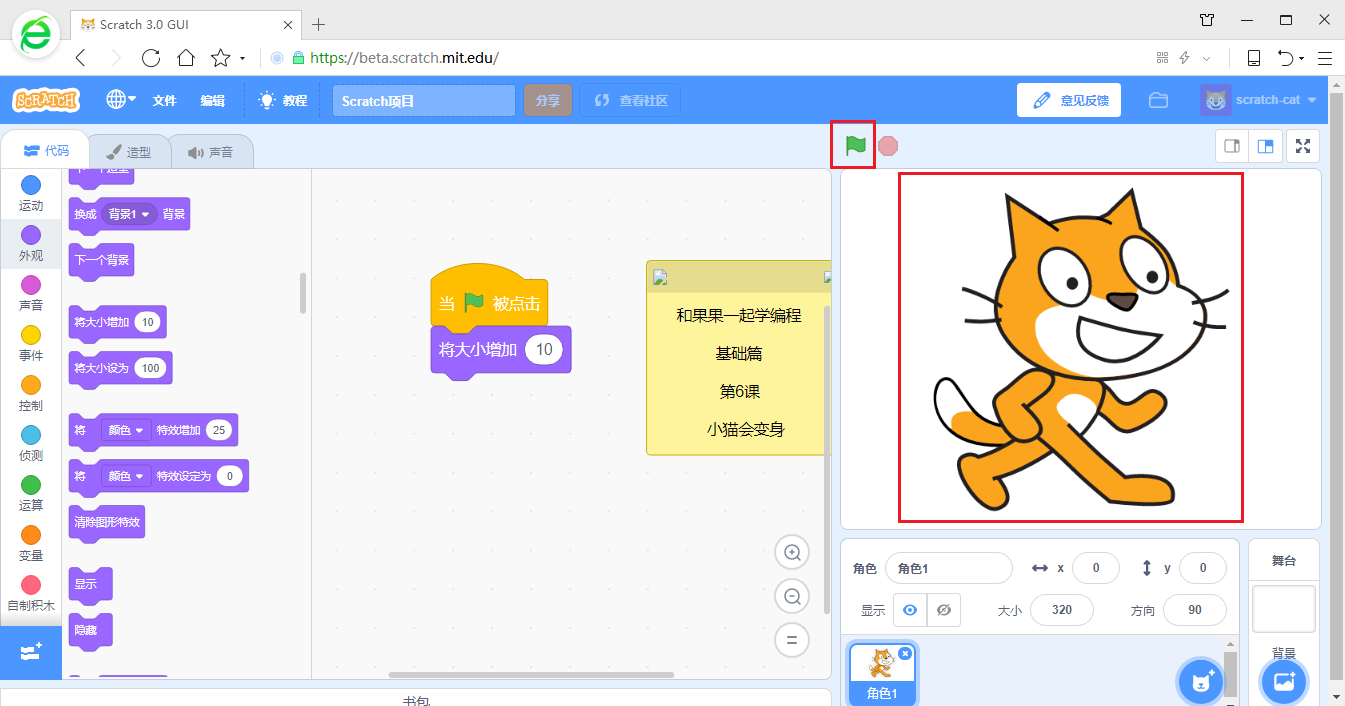
Task: Click the browser home icon
Action: coord(185,58)
